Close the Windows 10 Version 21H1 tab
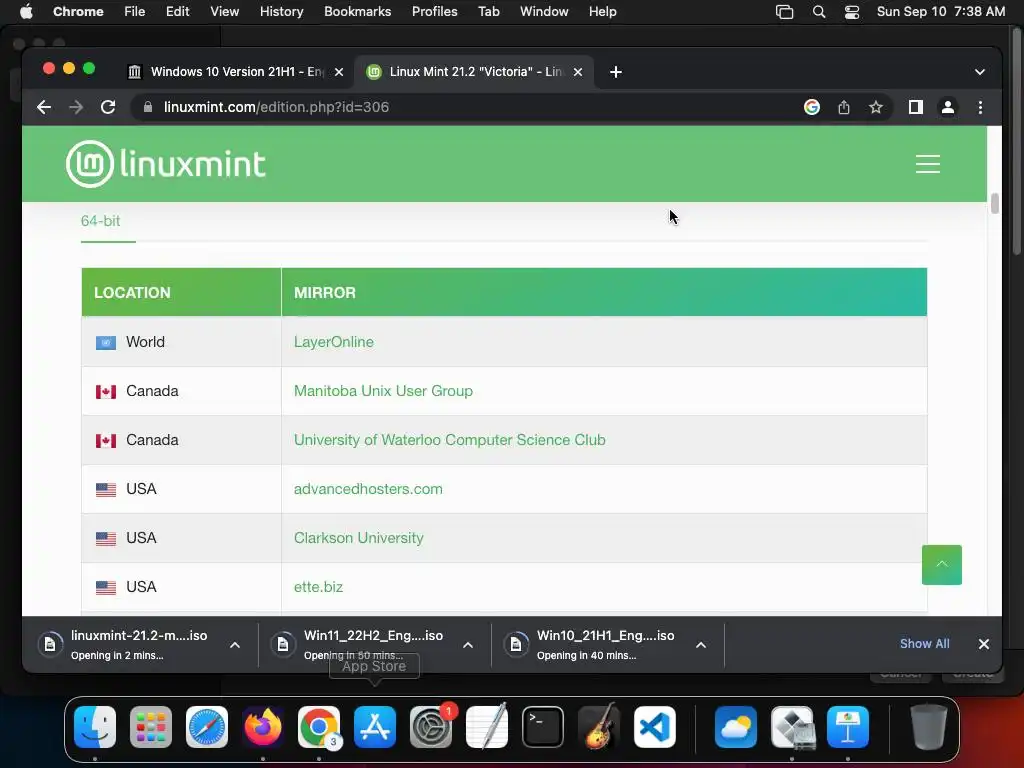The height and width of the screenshot is (768, 1024). 339,72
